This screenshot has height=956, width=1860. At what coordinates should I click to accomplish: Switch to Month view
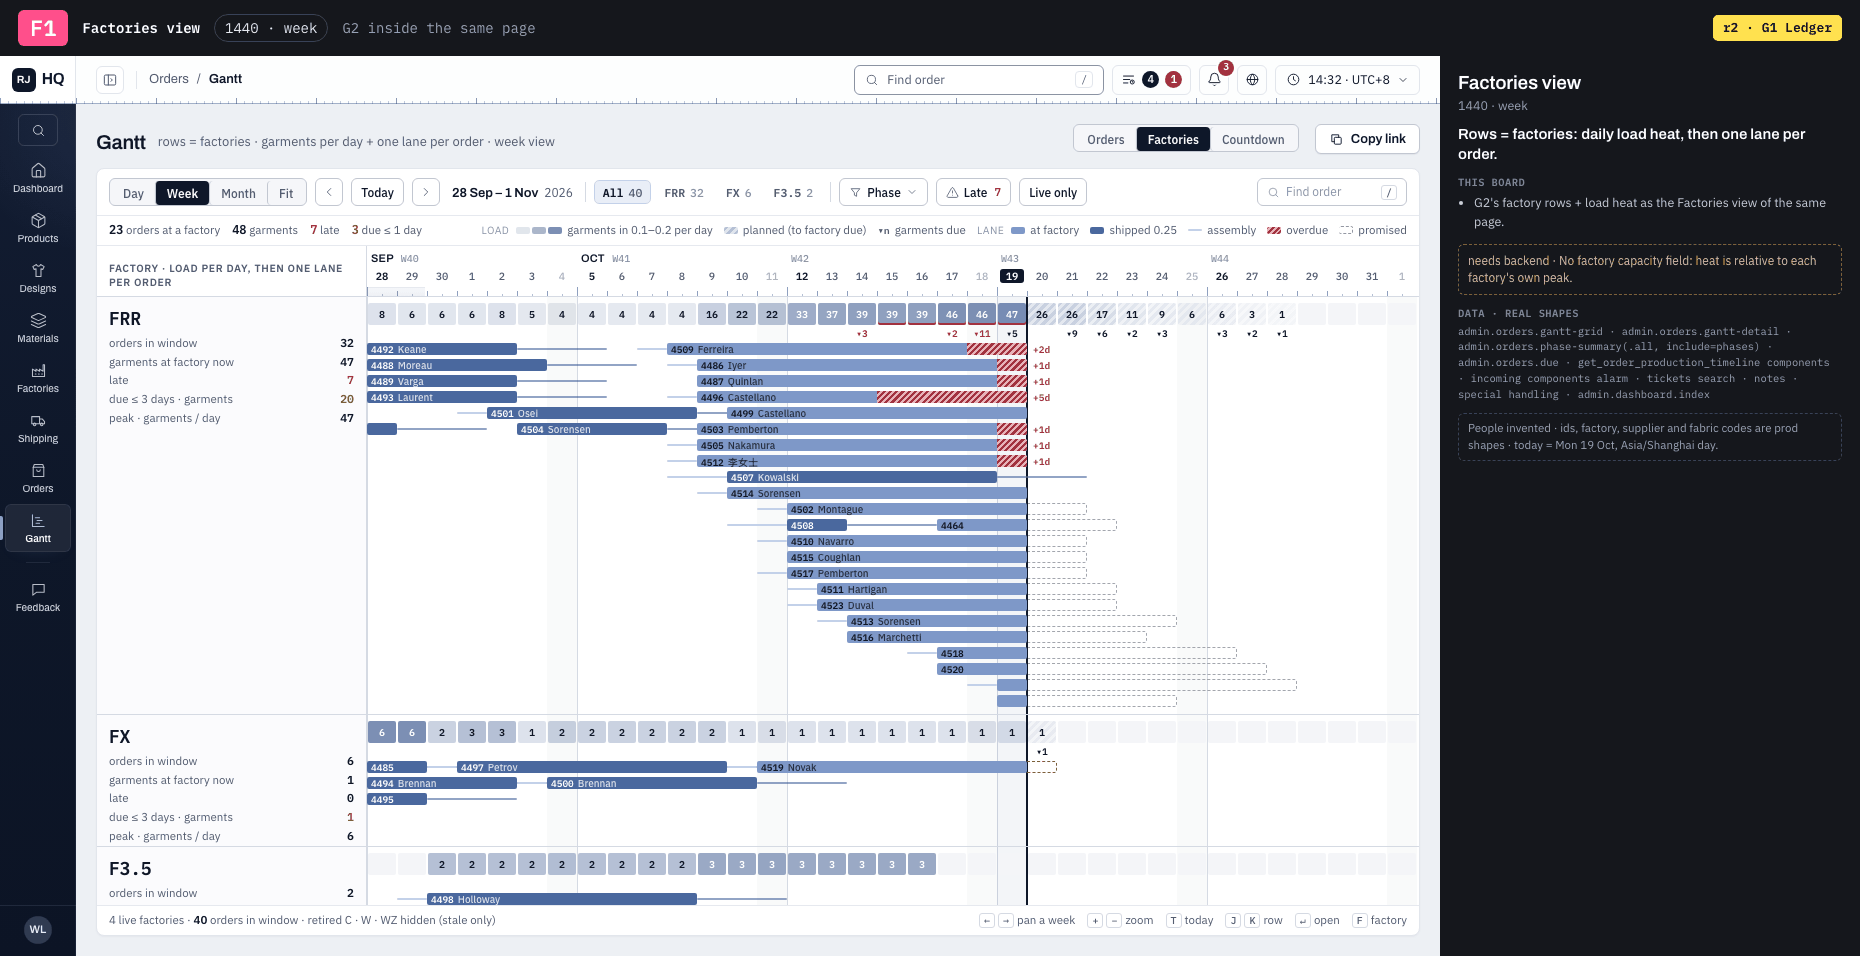coord(238,193)
